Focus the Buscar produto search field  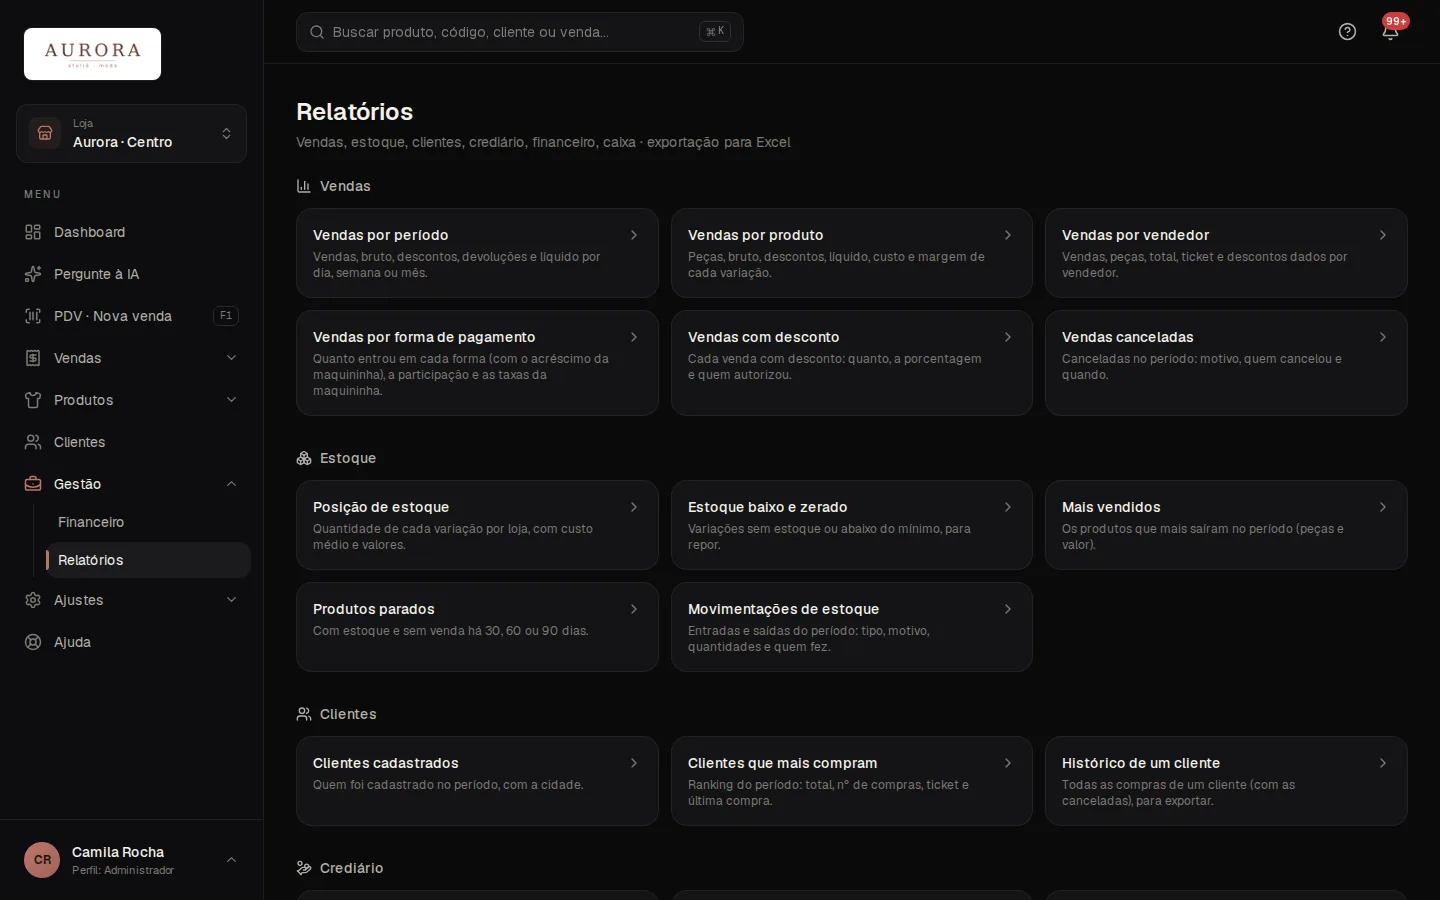pyautogui.click(x=520, y=32)
